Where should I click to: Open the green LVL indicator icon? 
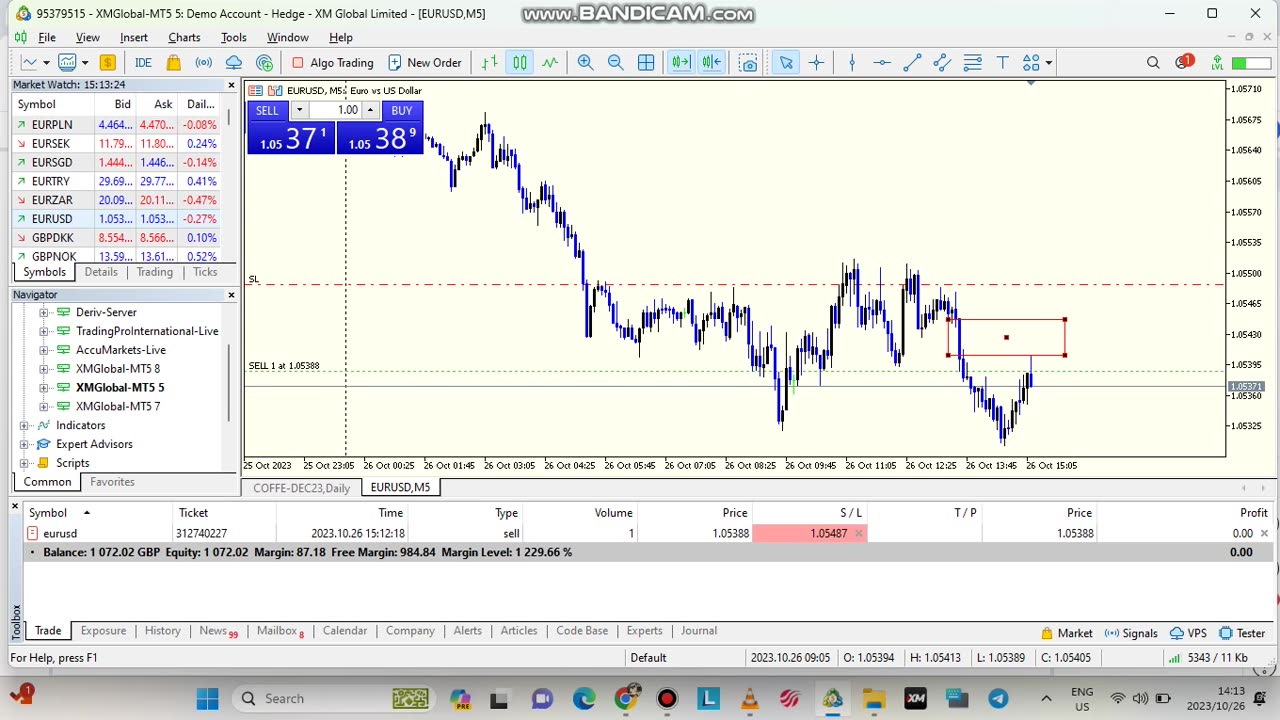tap(1217, 62)
